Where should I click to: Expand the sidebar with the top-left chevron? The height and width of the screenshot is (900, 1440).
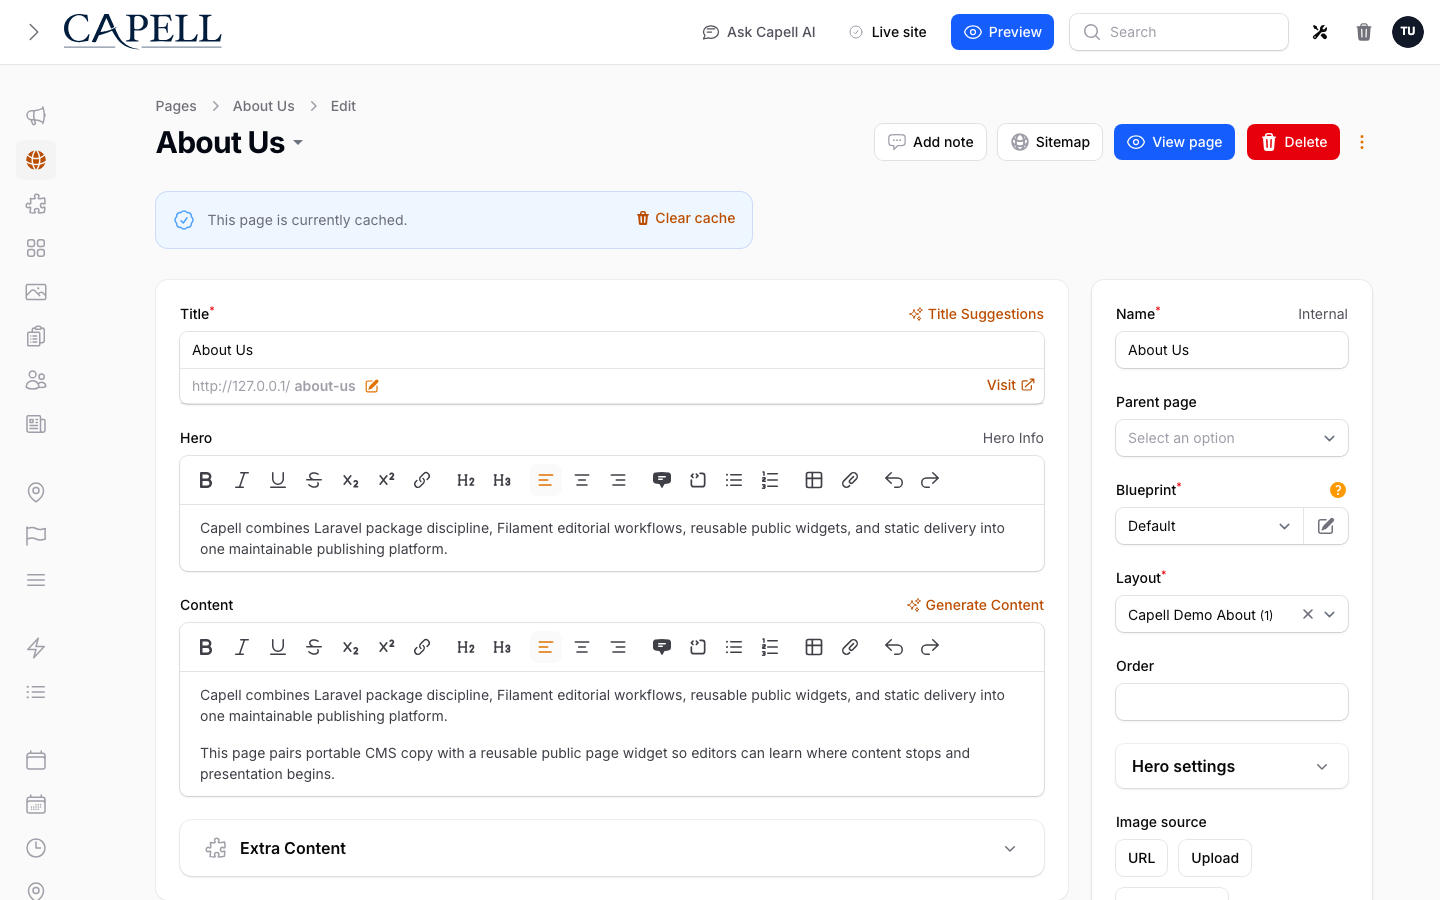[x=34, y=32]
